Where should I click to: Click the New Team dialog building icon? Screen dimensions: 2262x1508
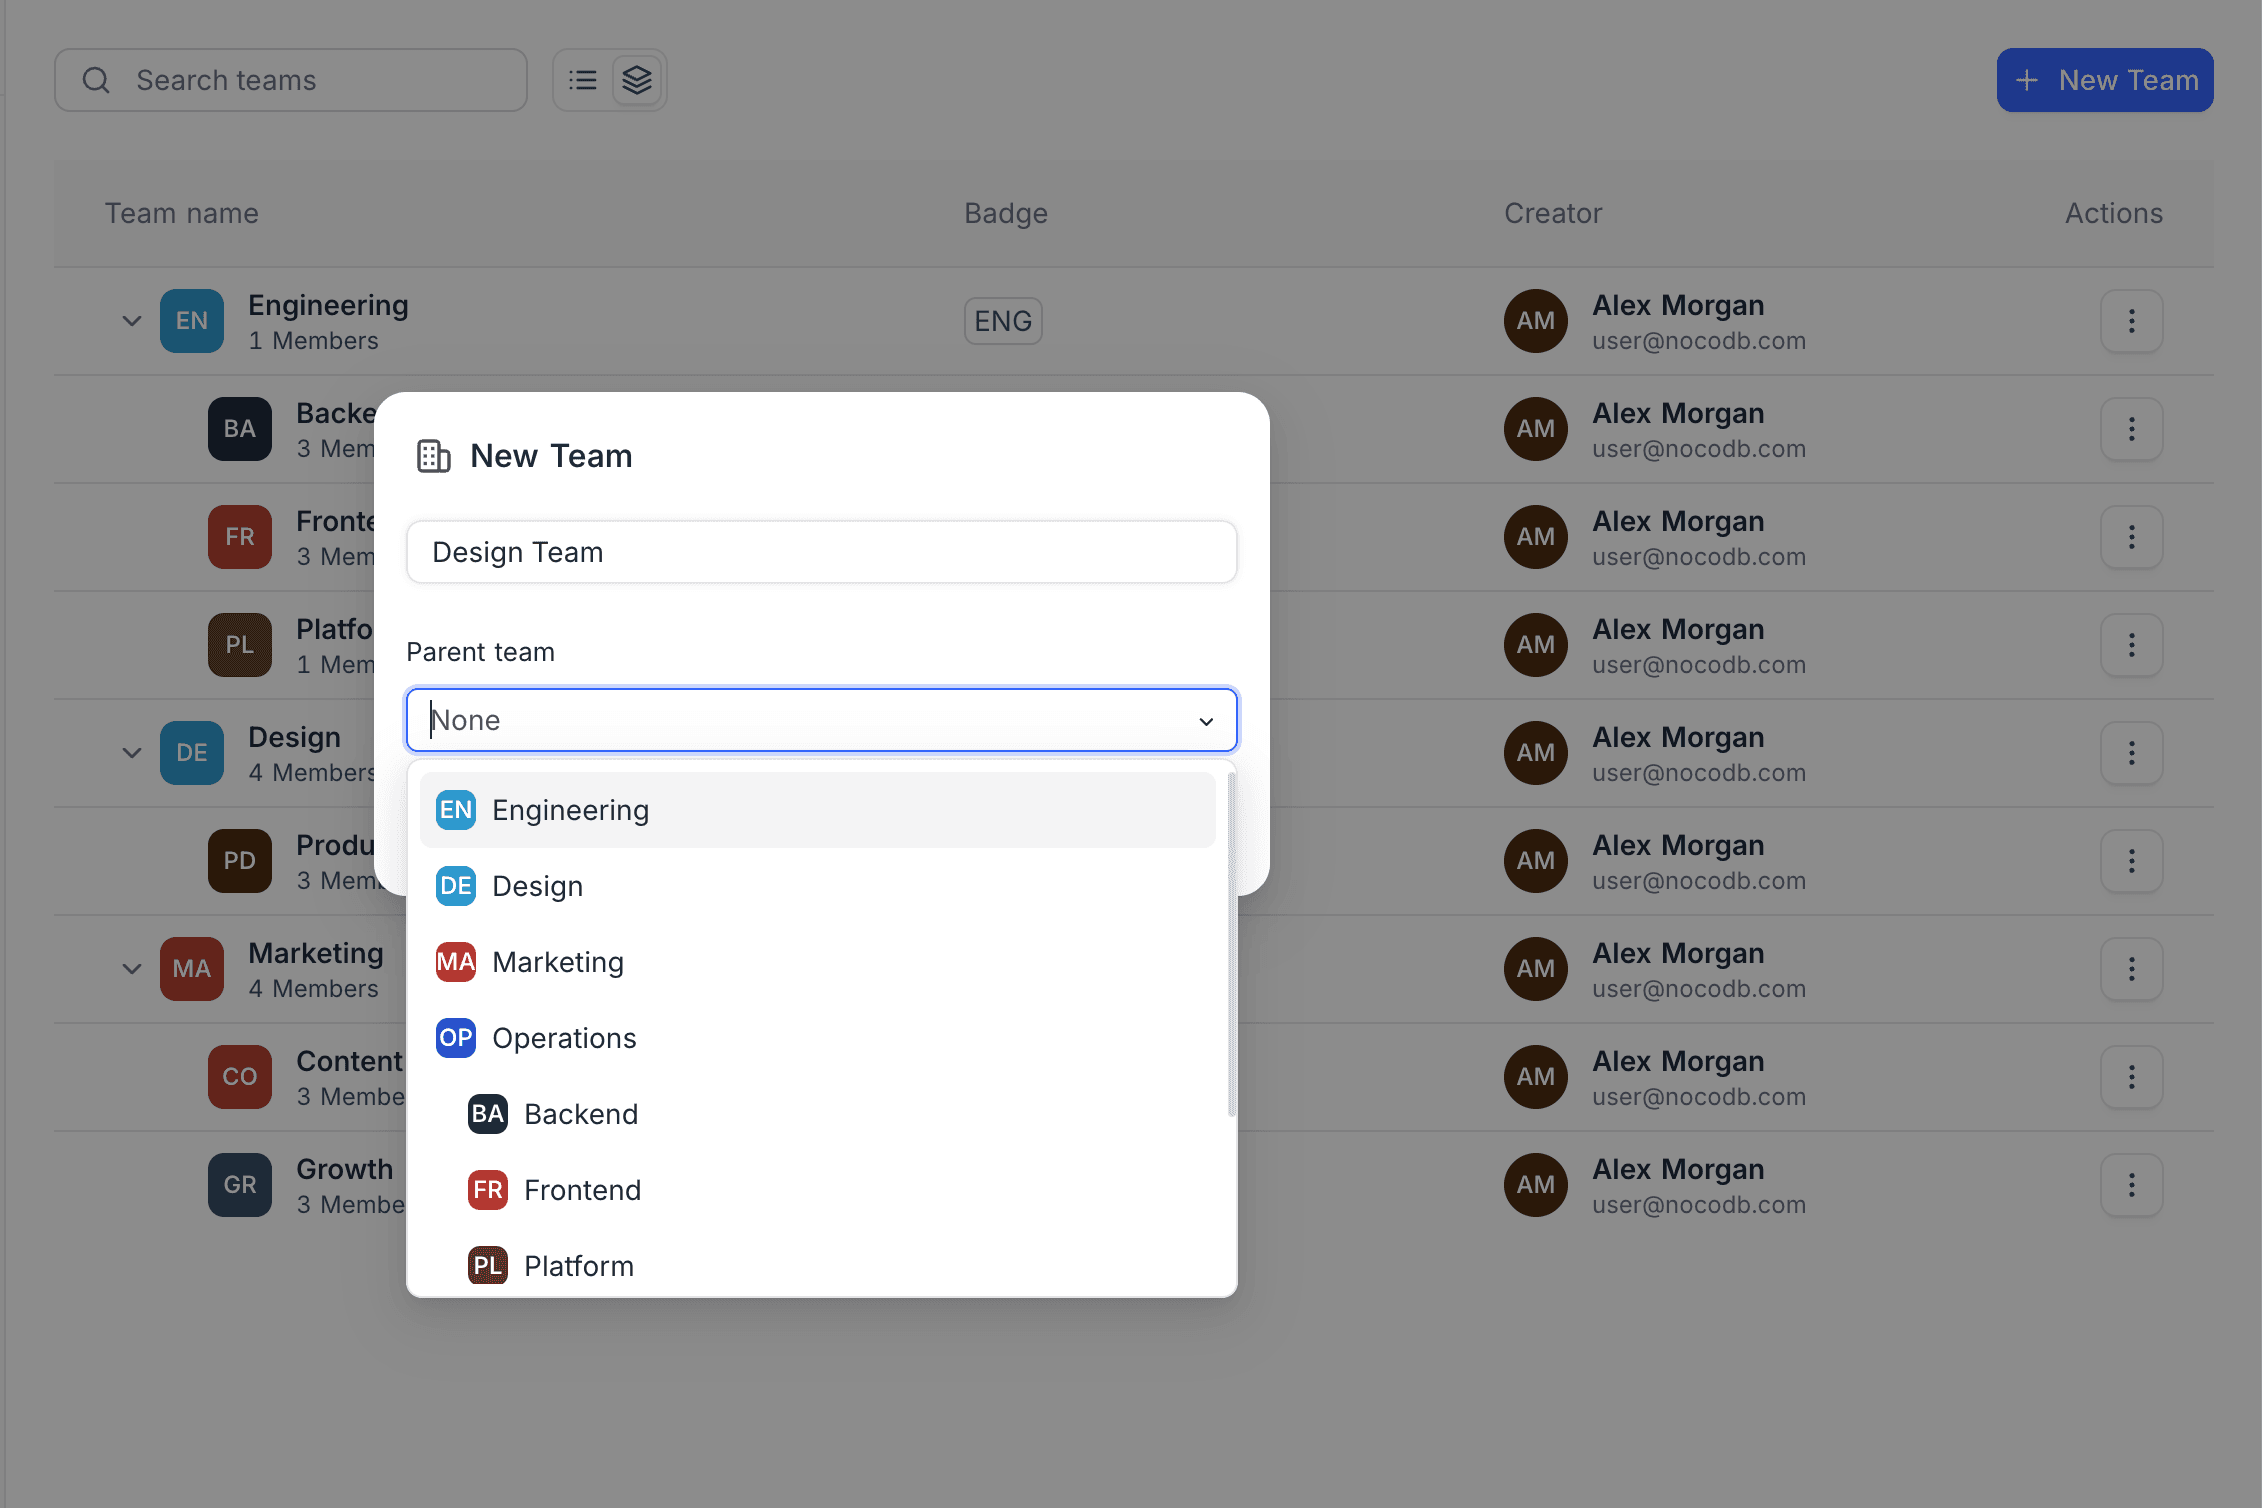(x=433, y=456)
